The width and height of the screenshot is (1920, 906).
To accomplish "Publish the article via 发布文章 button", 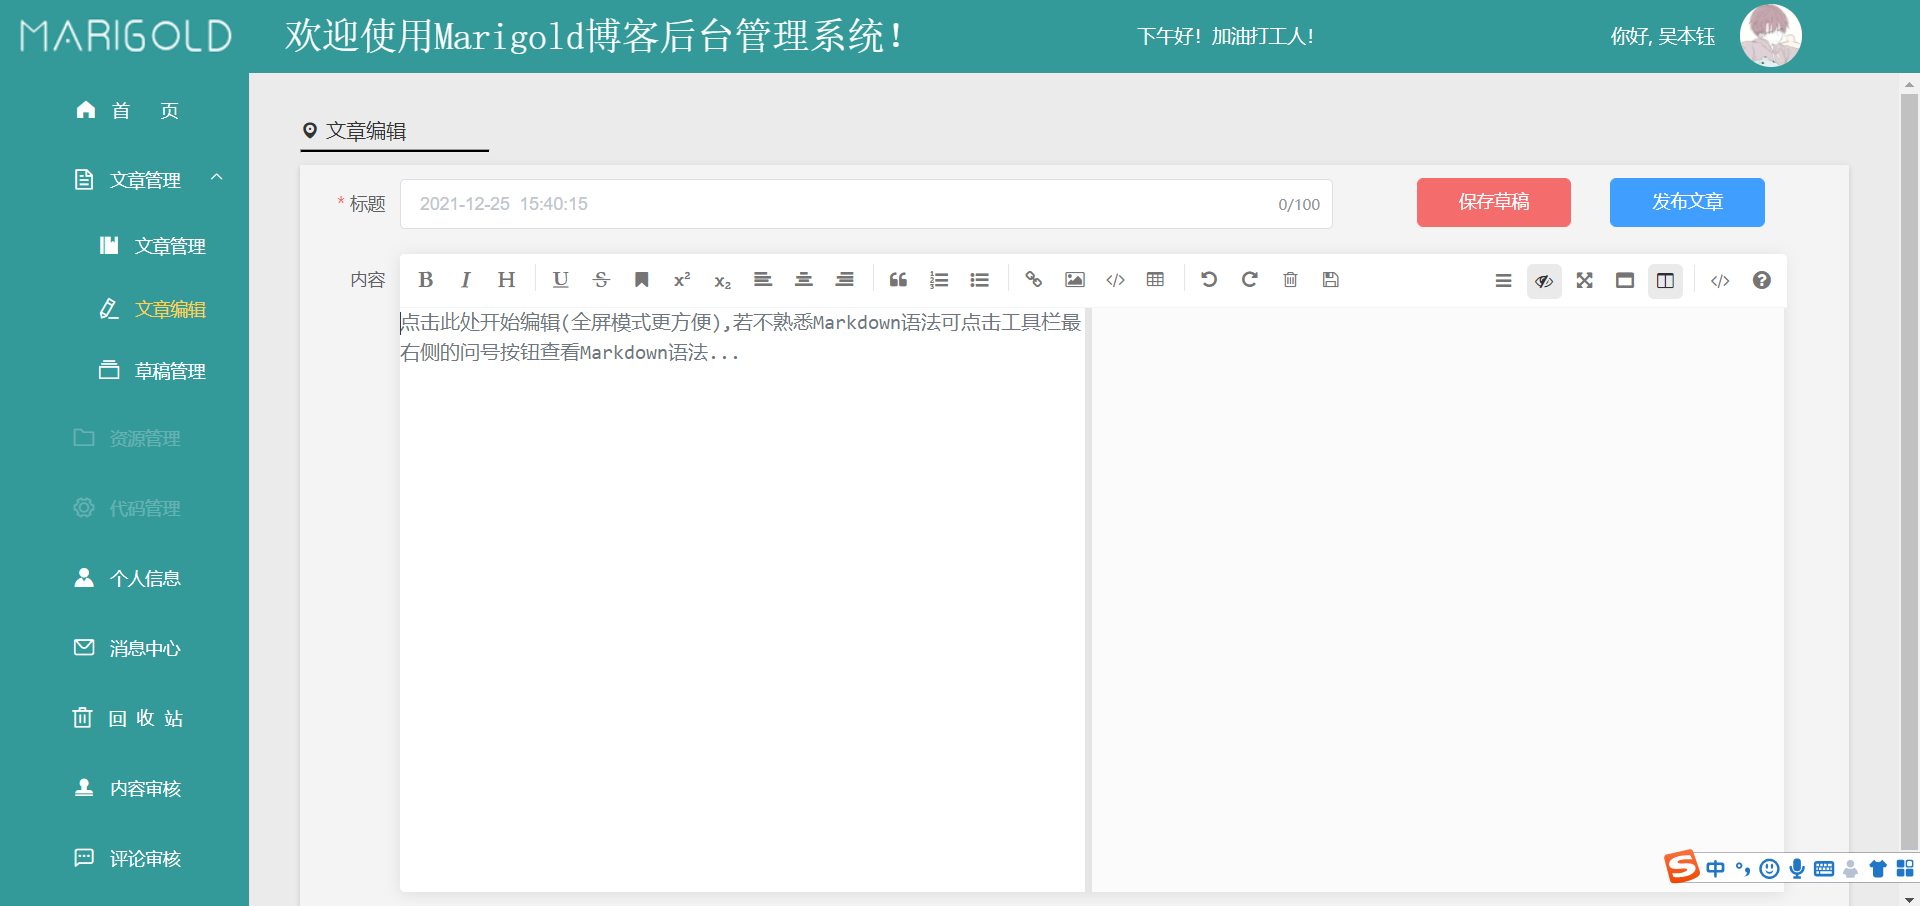I will pyautogui.click(x=1686, y=202).
